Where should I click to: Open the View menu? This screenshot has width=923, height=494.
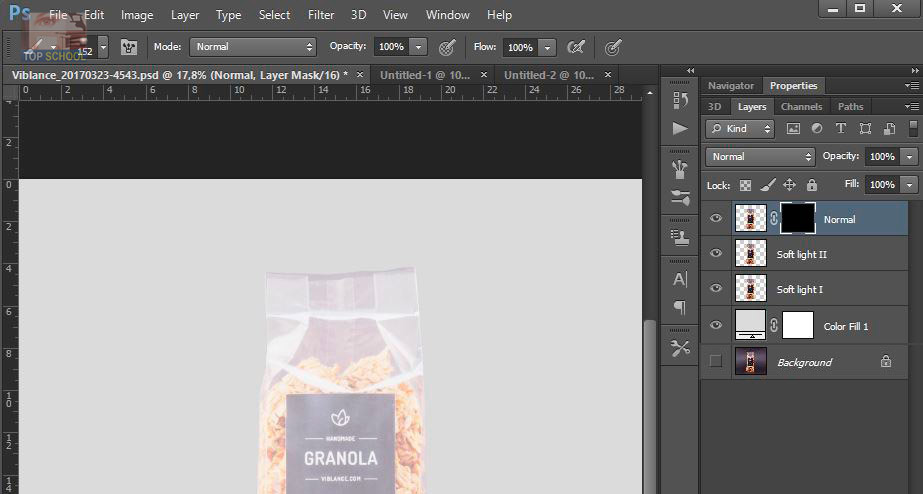[395, 15]
